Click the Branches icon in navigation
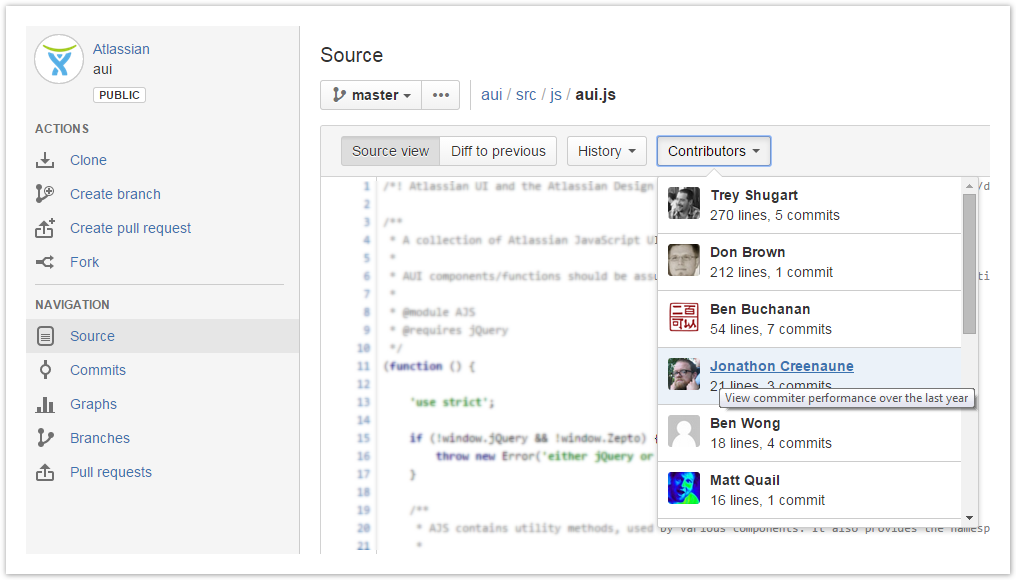Viewport: 1016px width, 580px height. coord(45,438)
